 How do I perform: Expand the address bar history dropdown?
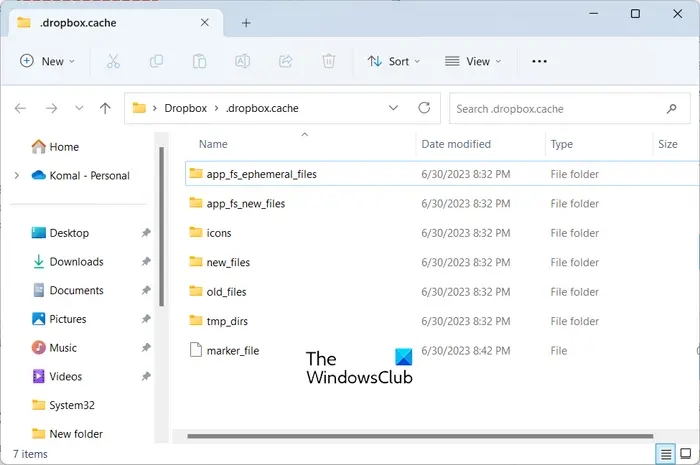coord(393,108)
